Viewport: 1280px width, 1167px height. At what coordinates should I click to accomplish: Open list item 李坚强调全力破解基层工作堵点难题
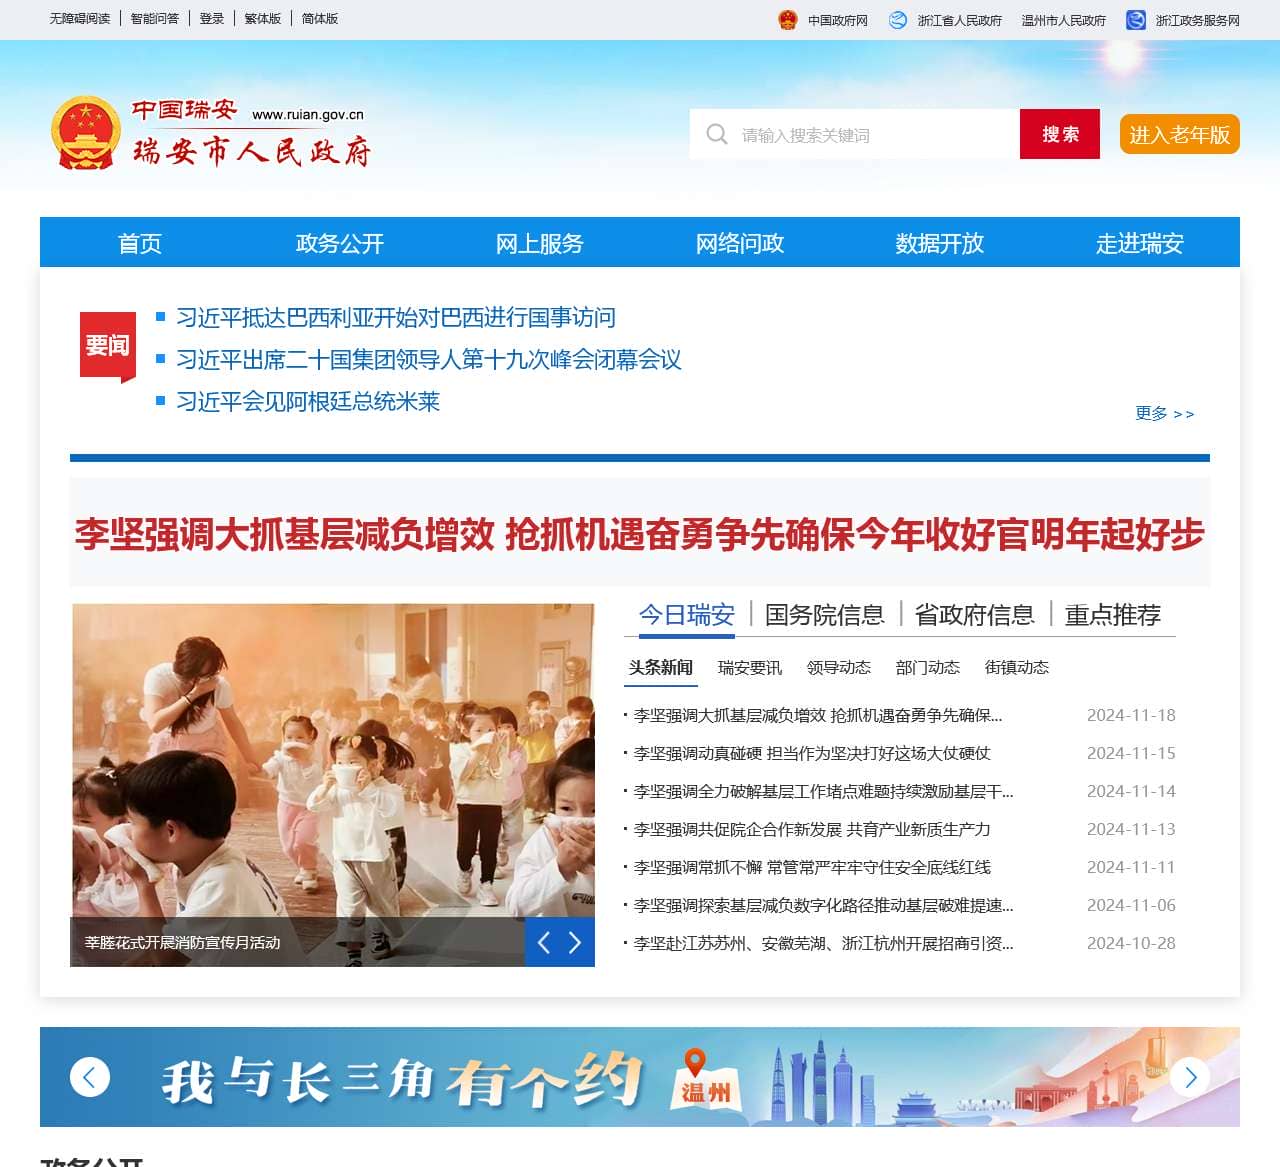click(x=824, y=791)
